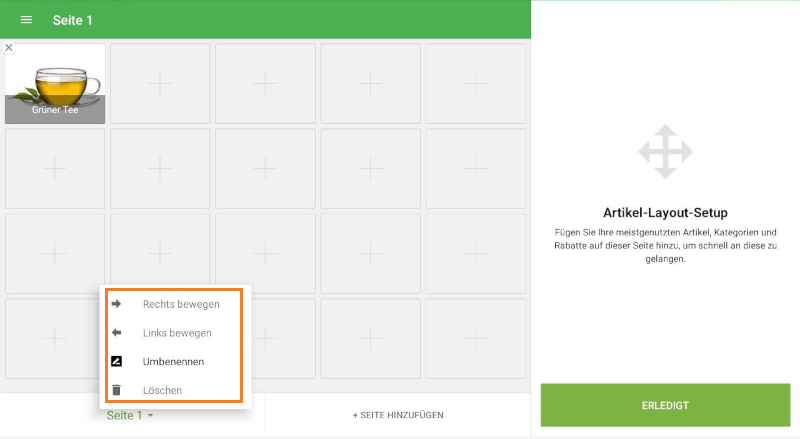Click the + Seite hinzufügen button

(x=398, y=415)
